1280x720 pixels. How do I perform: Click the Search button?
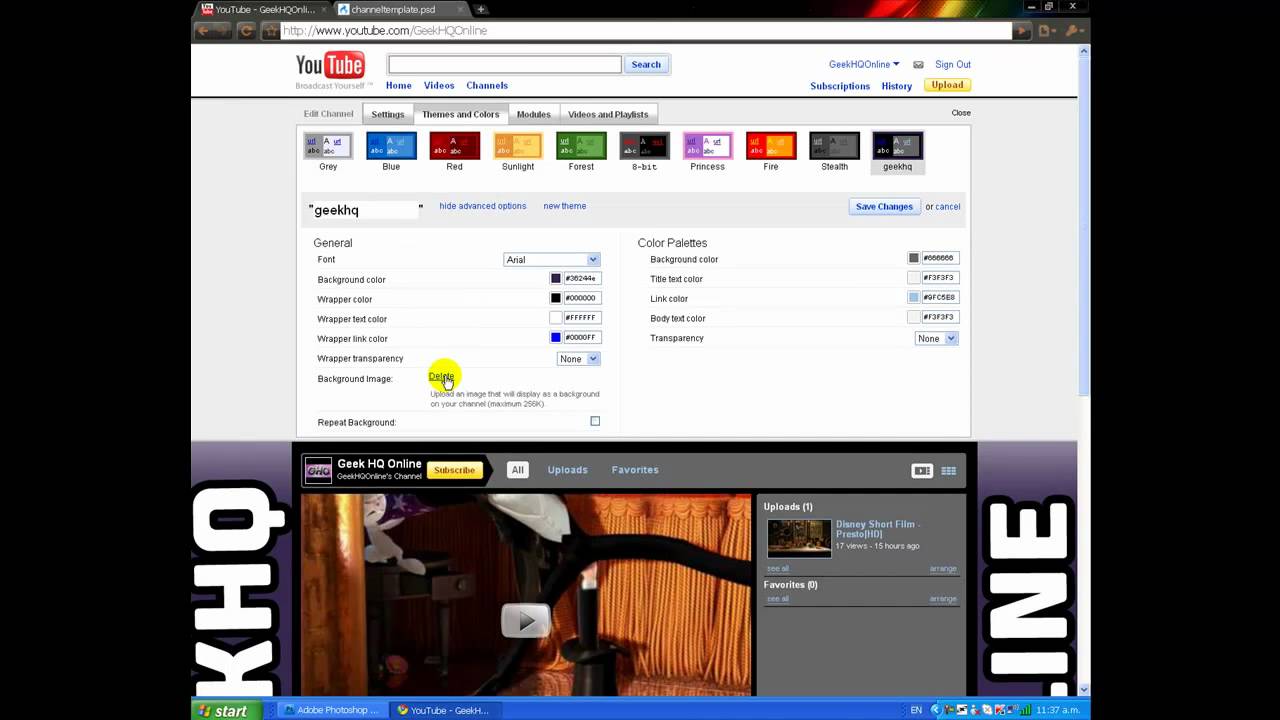tap(646, 65)
